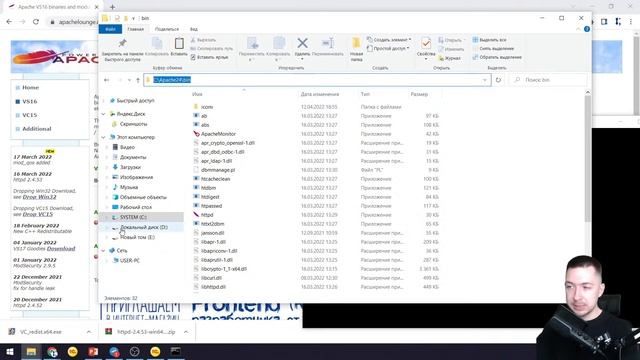
Task: Select the iconv folder in file list
Action: coord(207,107)
